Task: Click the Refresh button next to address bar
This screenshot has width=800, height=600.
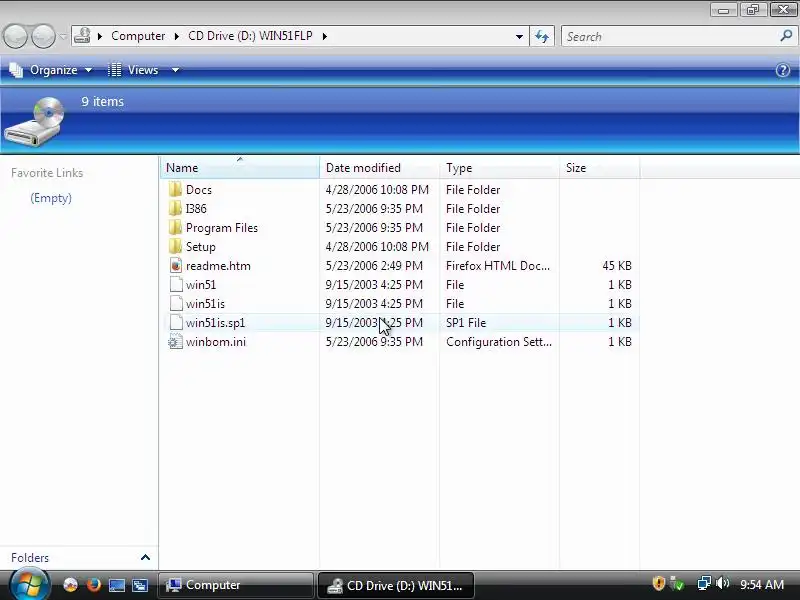Action: tap(542, 37)
